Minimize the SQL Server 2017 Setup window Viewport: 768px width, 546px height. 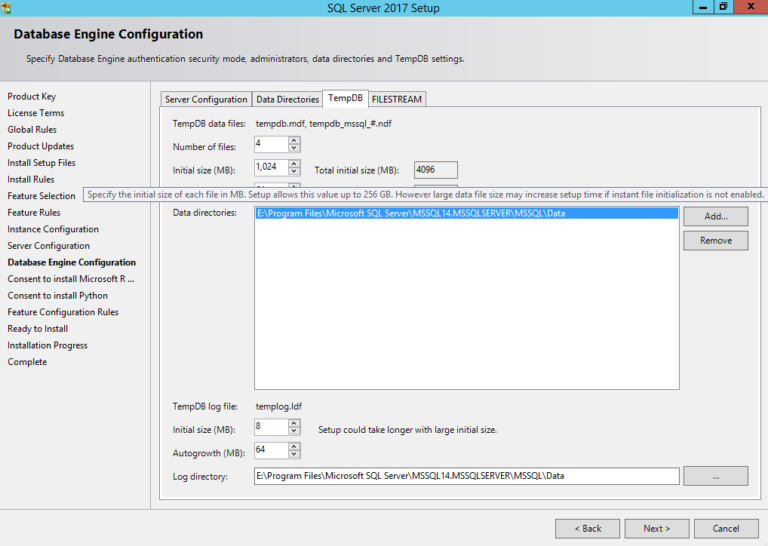click(703, 7)
